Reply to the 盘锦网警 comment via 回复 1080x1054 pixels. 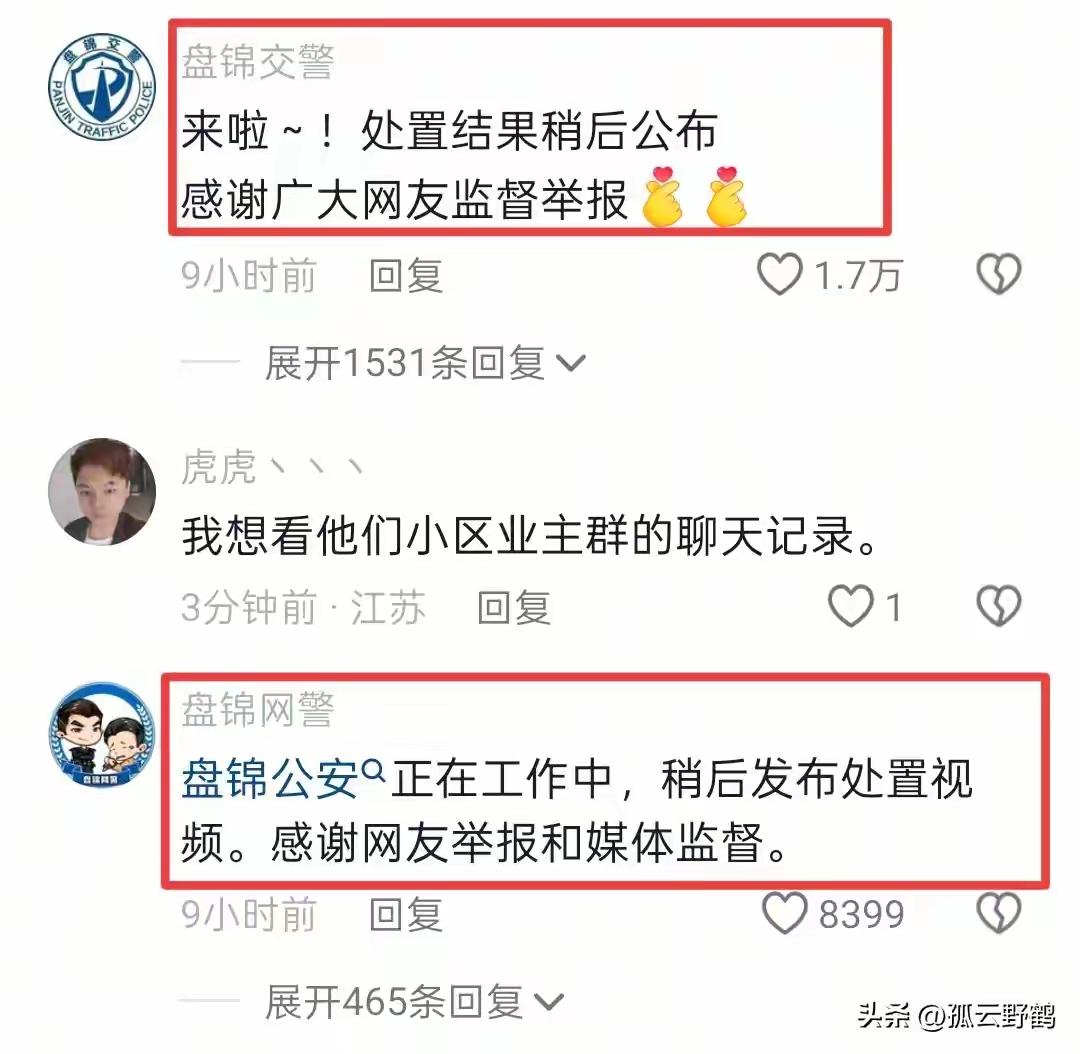pos(406,914)
